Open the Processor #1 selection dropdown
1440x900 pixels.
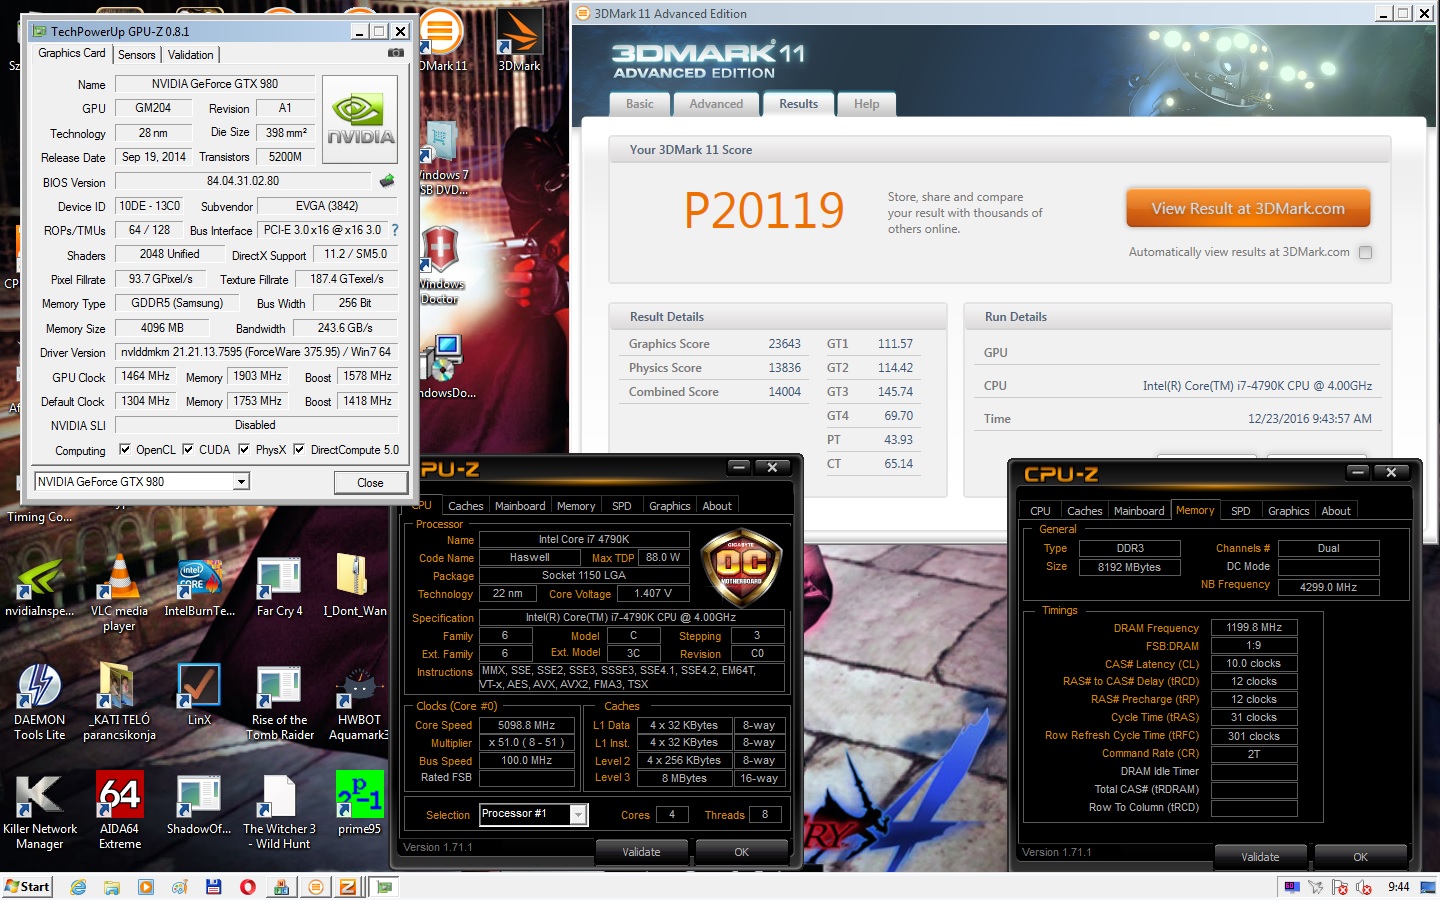[x=578, y=815]
